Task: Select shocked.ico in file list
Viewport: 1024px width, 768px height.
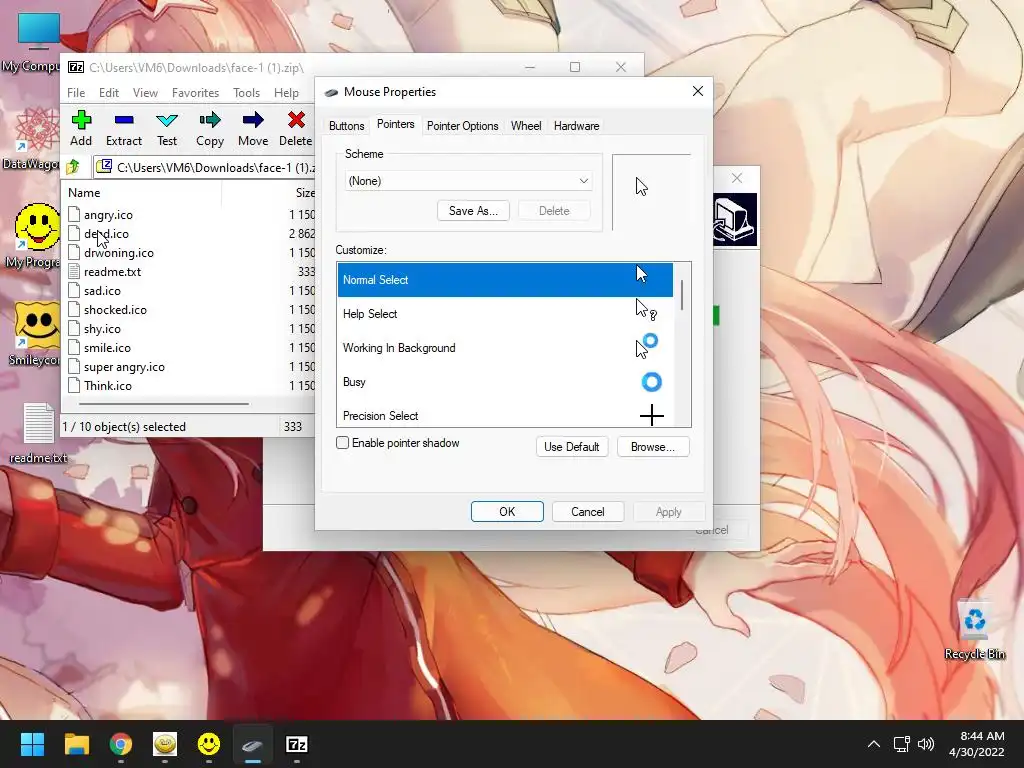Action: point(115,310)
